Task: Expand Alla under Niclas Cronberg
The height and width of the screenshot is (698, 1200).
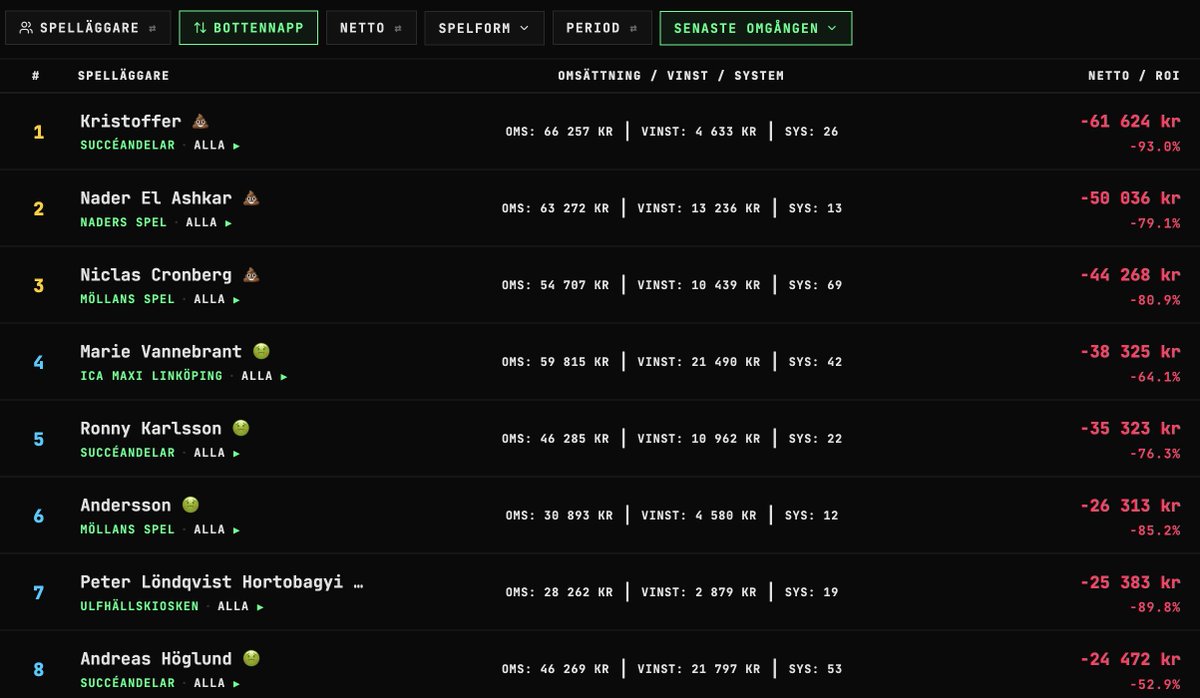Action: point(217,300)
